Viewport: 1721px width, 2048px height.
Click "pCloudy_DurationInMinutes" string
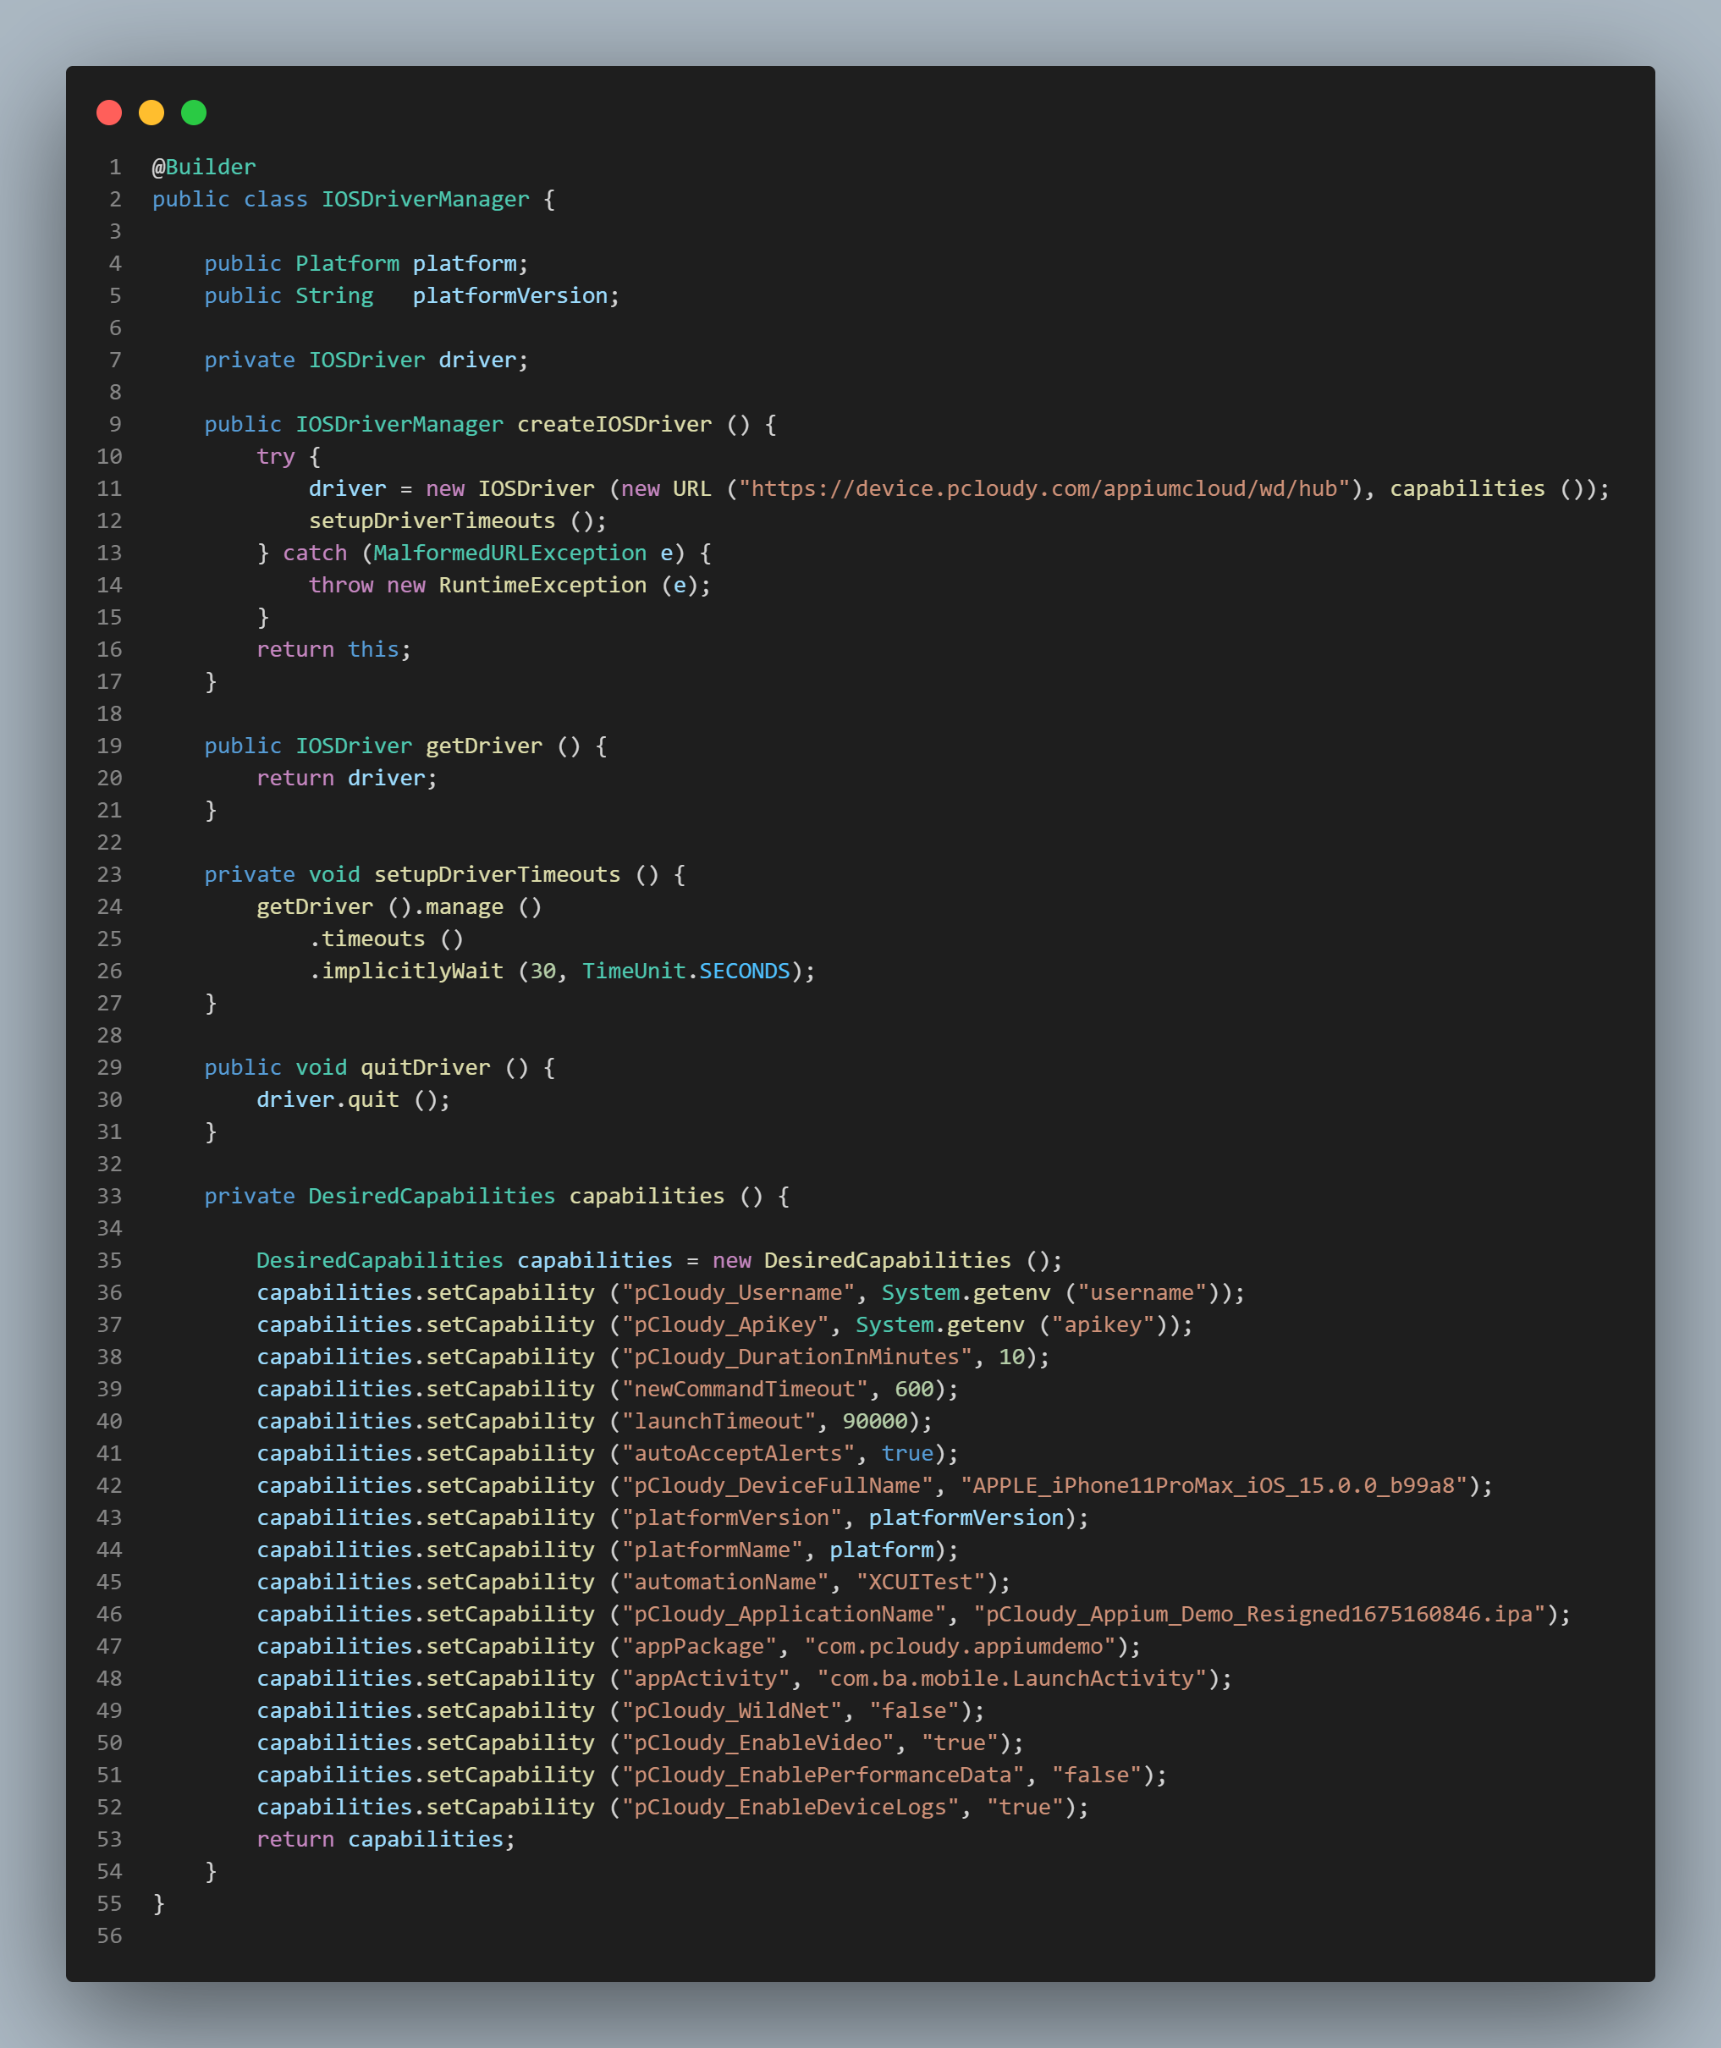(x=797, y=1357)
